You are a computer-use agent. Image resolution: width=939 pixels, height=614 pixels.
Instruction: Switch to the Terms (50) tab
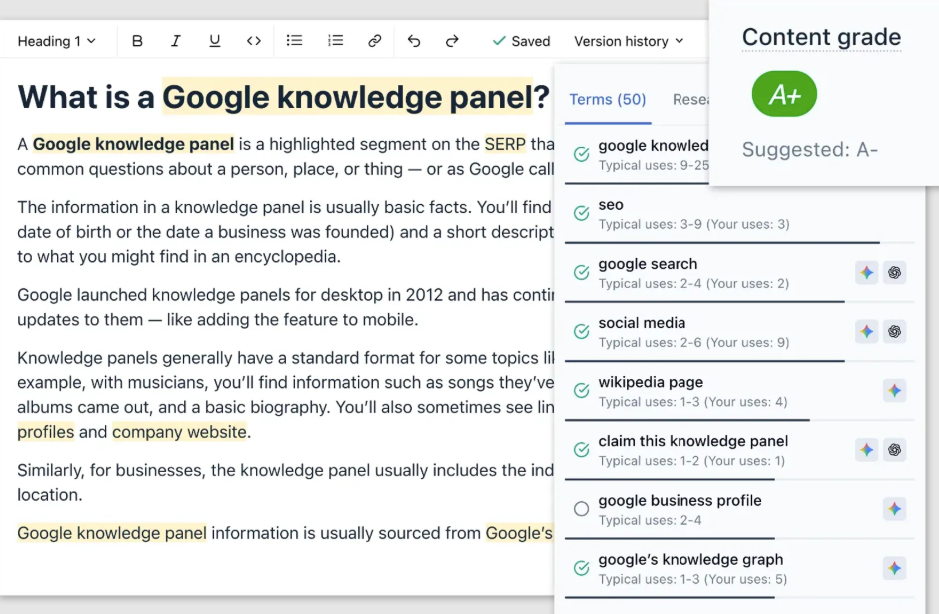pyautogui.click(x=607, y=99)
